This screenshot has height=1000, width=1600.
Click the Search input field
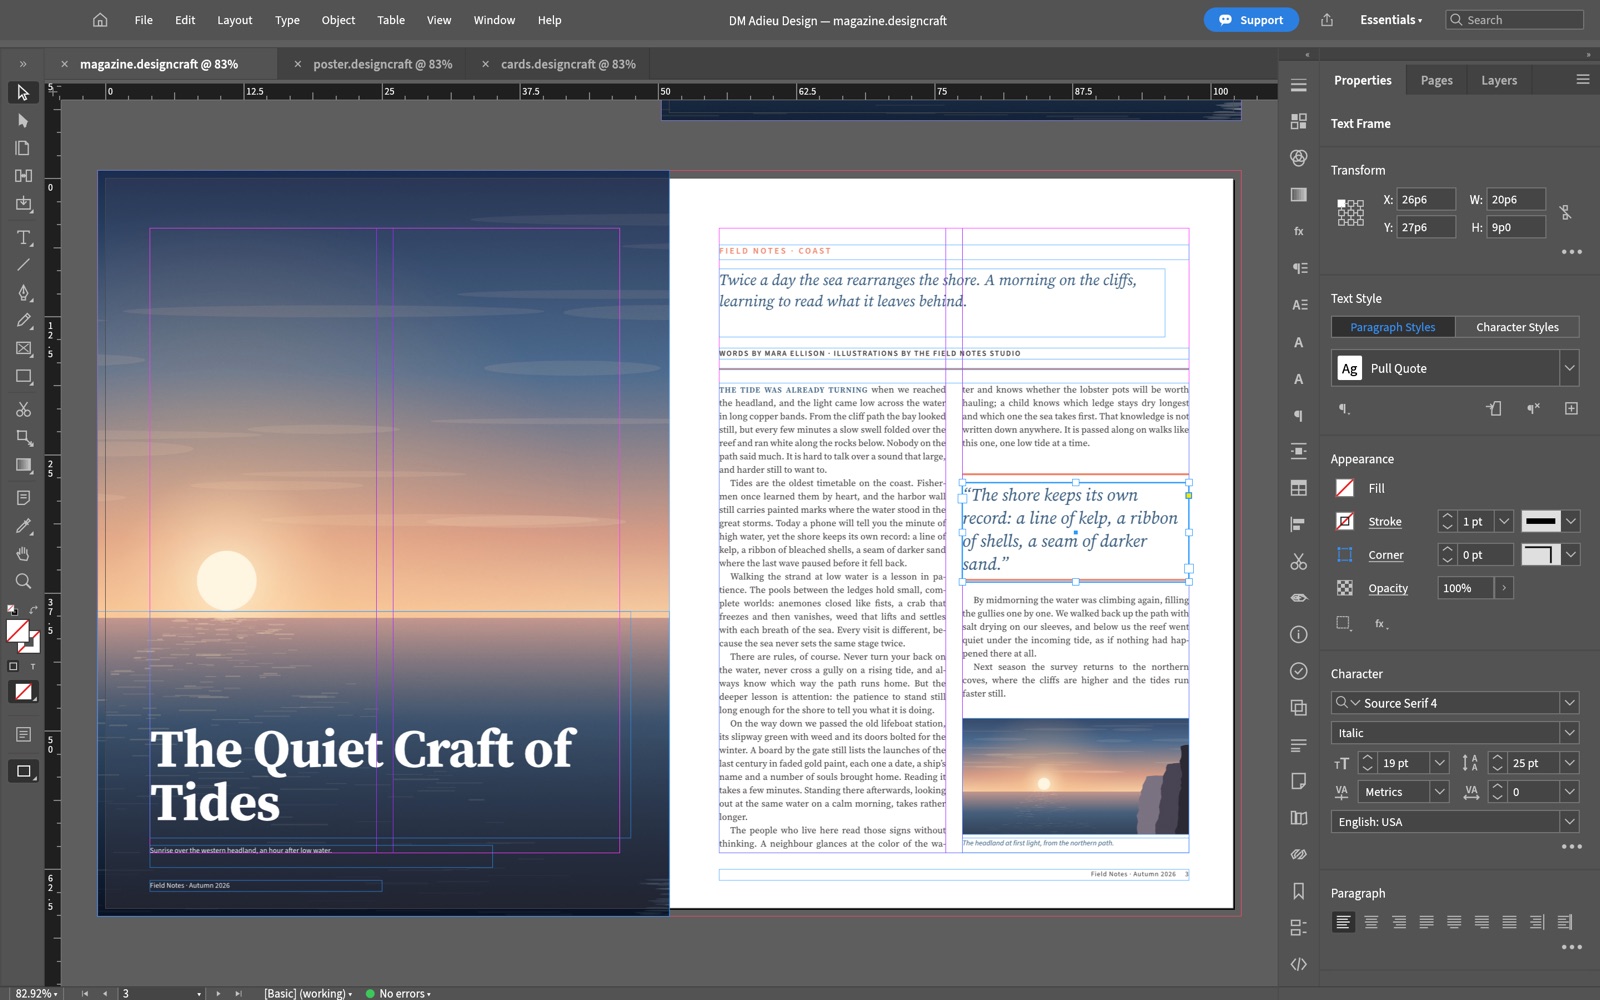pyautogui.click(x=1514, y=20)
